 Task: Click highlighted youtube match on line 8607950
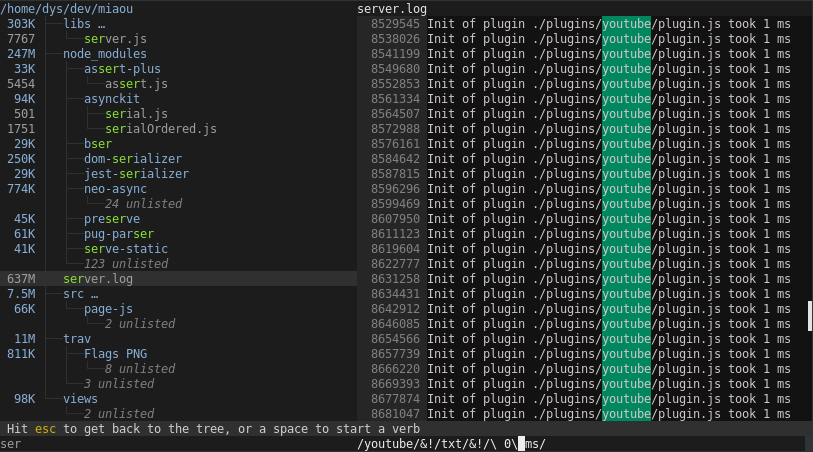(626, 219)
